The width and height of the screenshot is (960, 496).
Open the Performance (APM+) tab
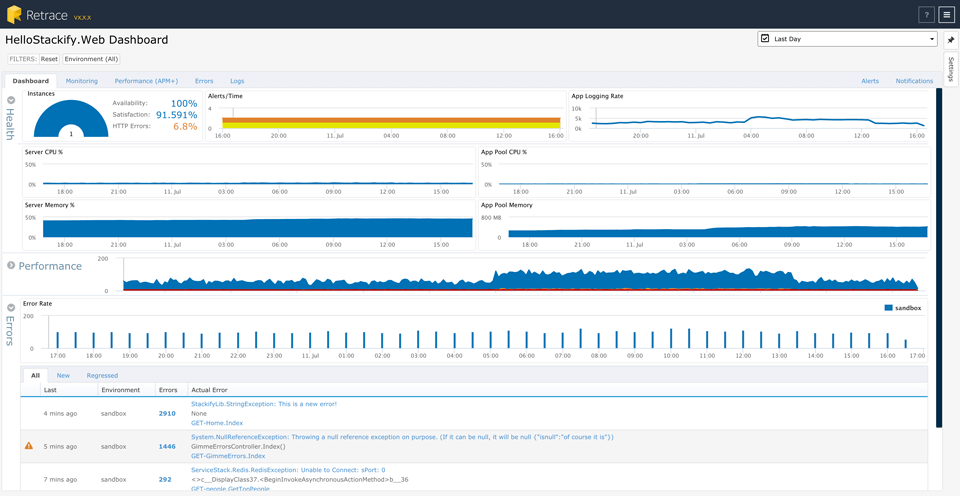click(x=146, y=81)
